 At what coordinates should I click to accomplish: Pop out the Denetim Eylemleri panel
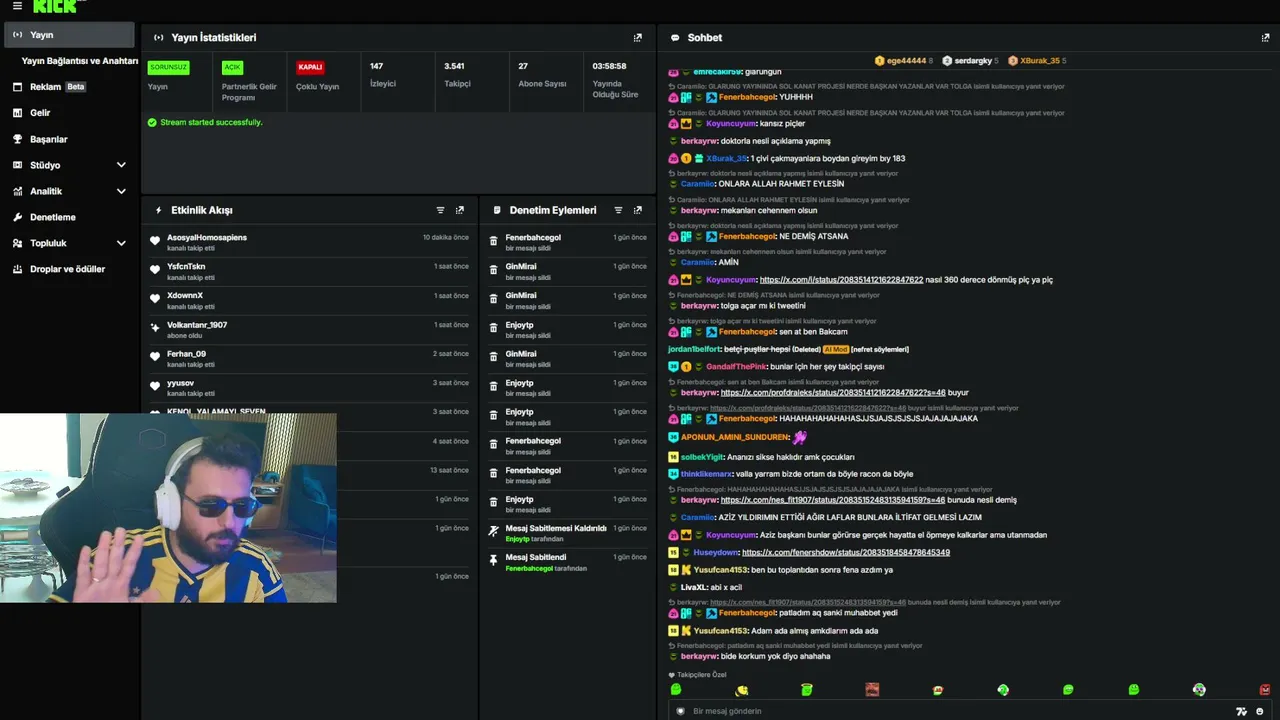pyautogui.click(x=638, y=210)
